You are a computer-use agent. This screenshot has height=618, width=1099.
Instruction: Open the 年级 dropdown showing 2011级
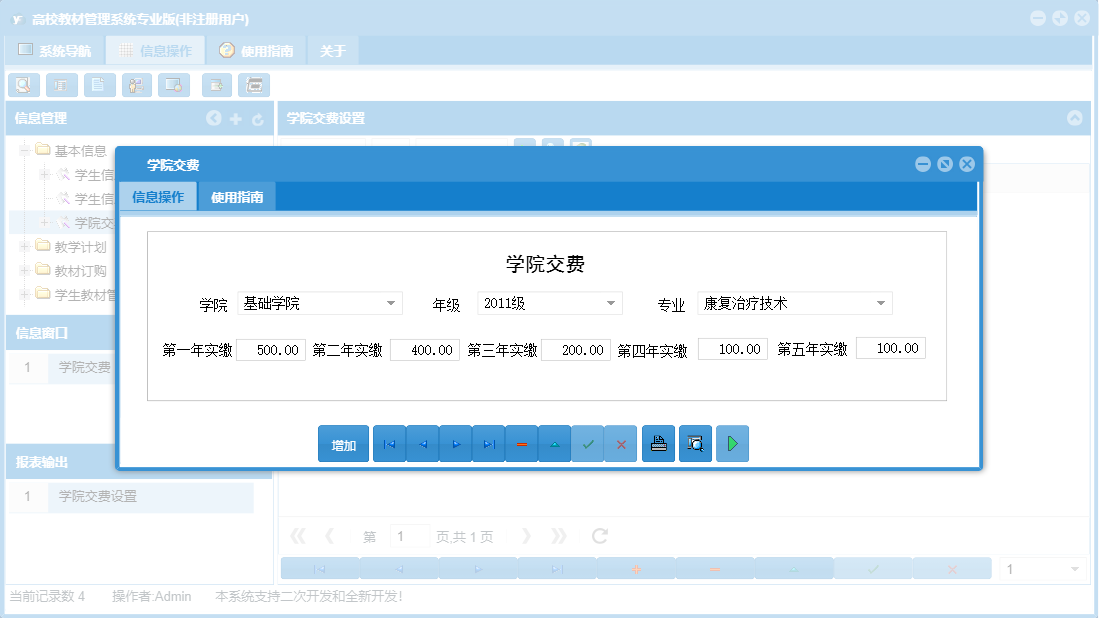609,302
